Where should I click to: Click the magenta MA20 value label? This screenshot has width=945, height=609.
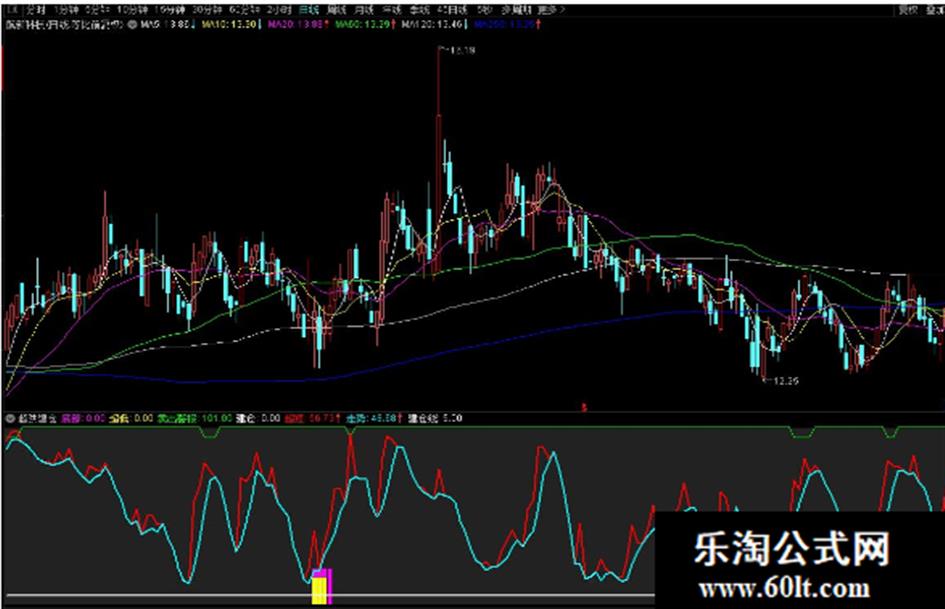[x=298, y=25]
